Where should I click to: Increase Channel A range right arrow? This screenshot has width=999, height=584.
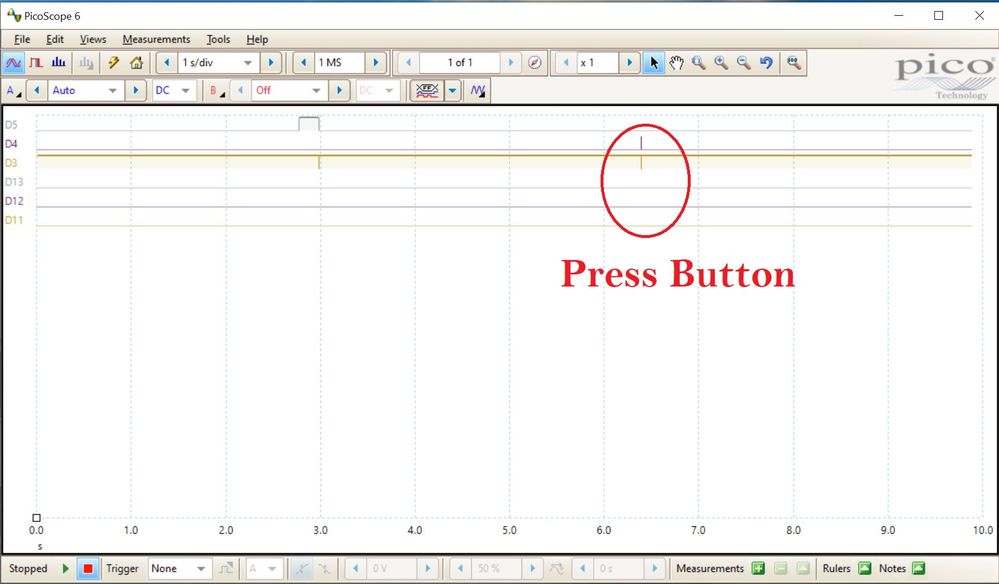coord(135,90)
